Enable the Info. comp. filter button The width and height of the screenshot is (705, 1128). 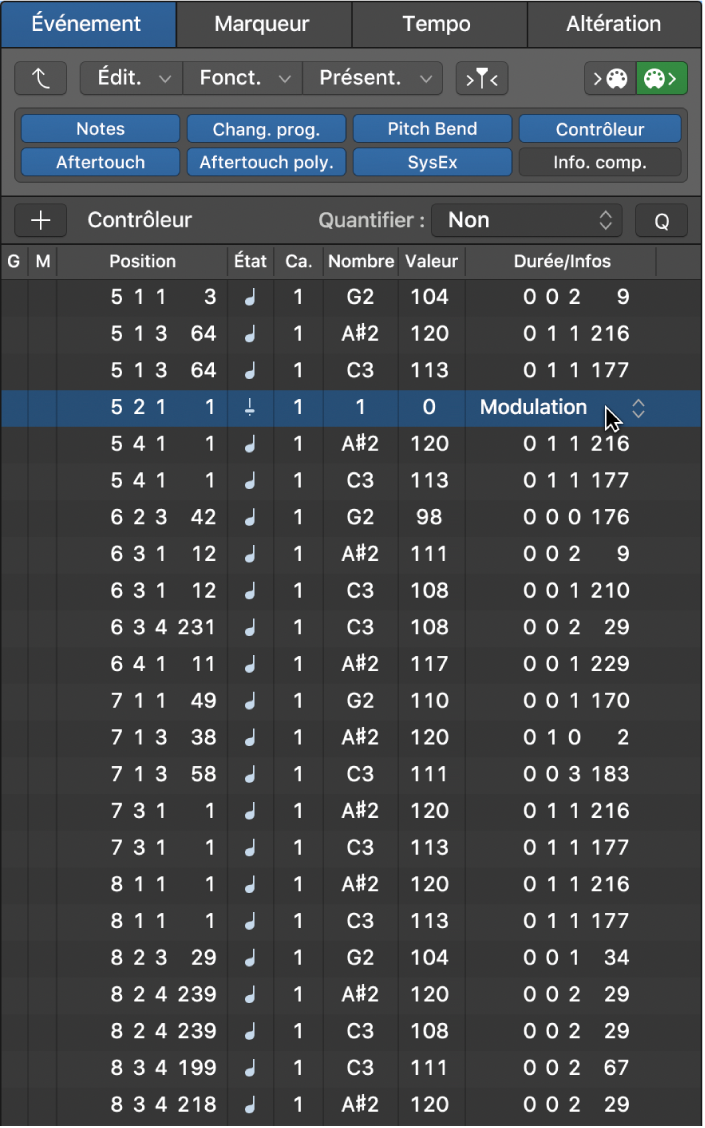[x=600, y=162]
